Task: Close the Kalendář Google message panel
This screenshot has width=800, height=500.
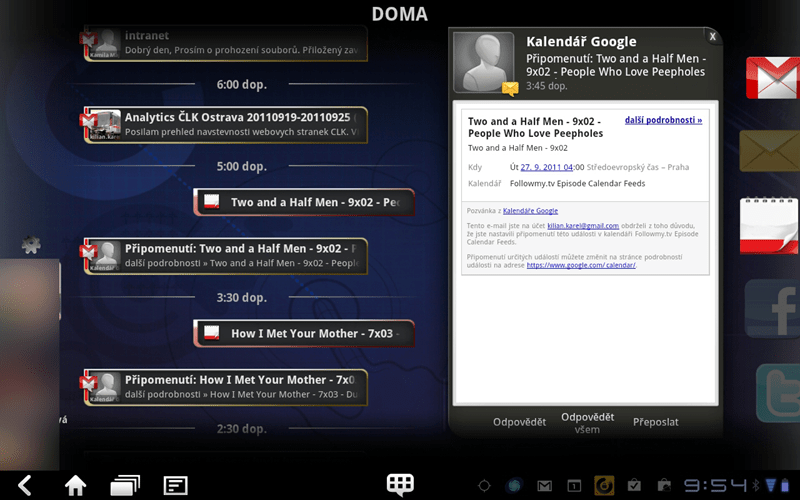Action: click(x=713, y=36)
